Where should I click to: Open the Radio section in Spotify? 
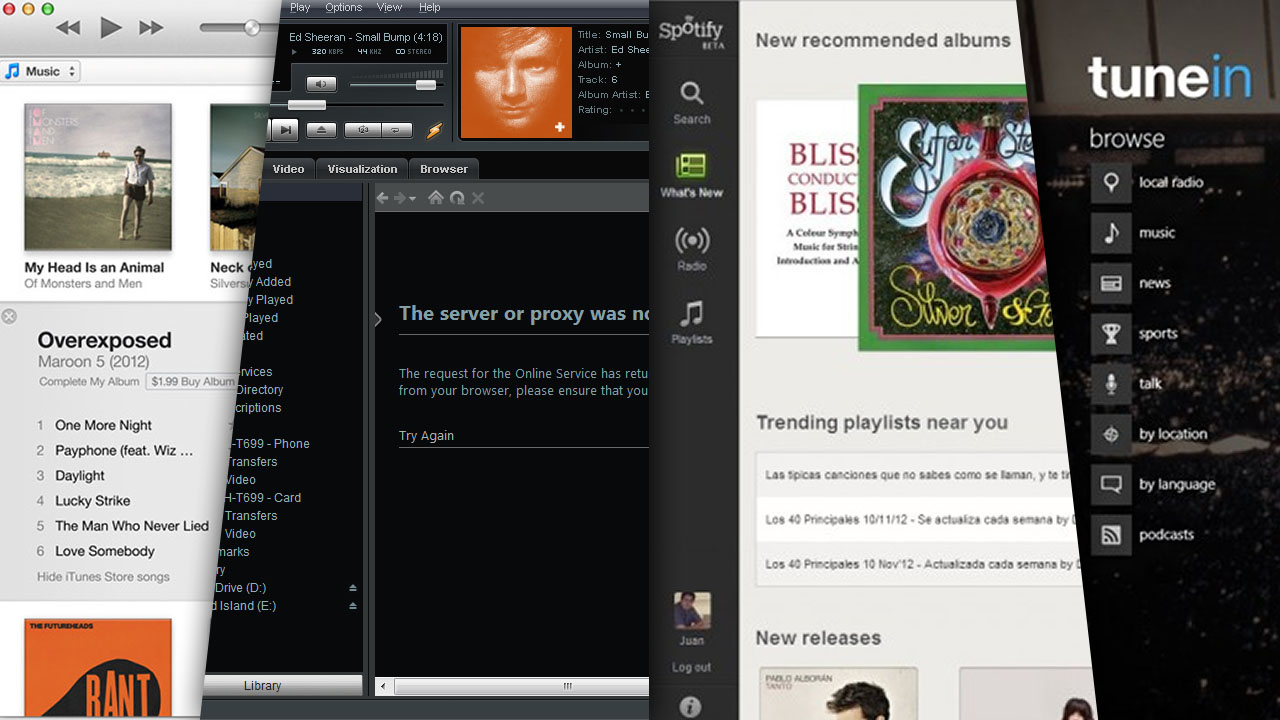coord(691,248)
